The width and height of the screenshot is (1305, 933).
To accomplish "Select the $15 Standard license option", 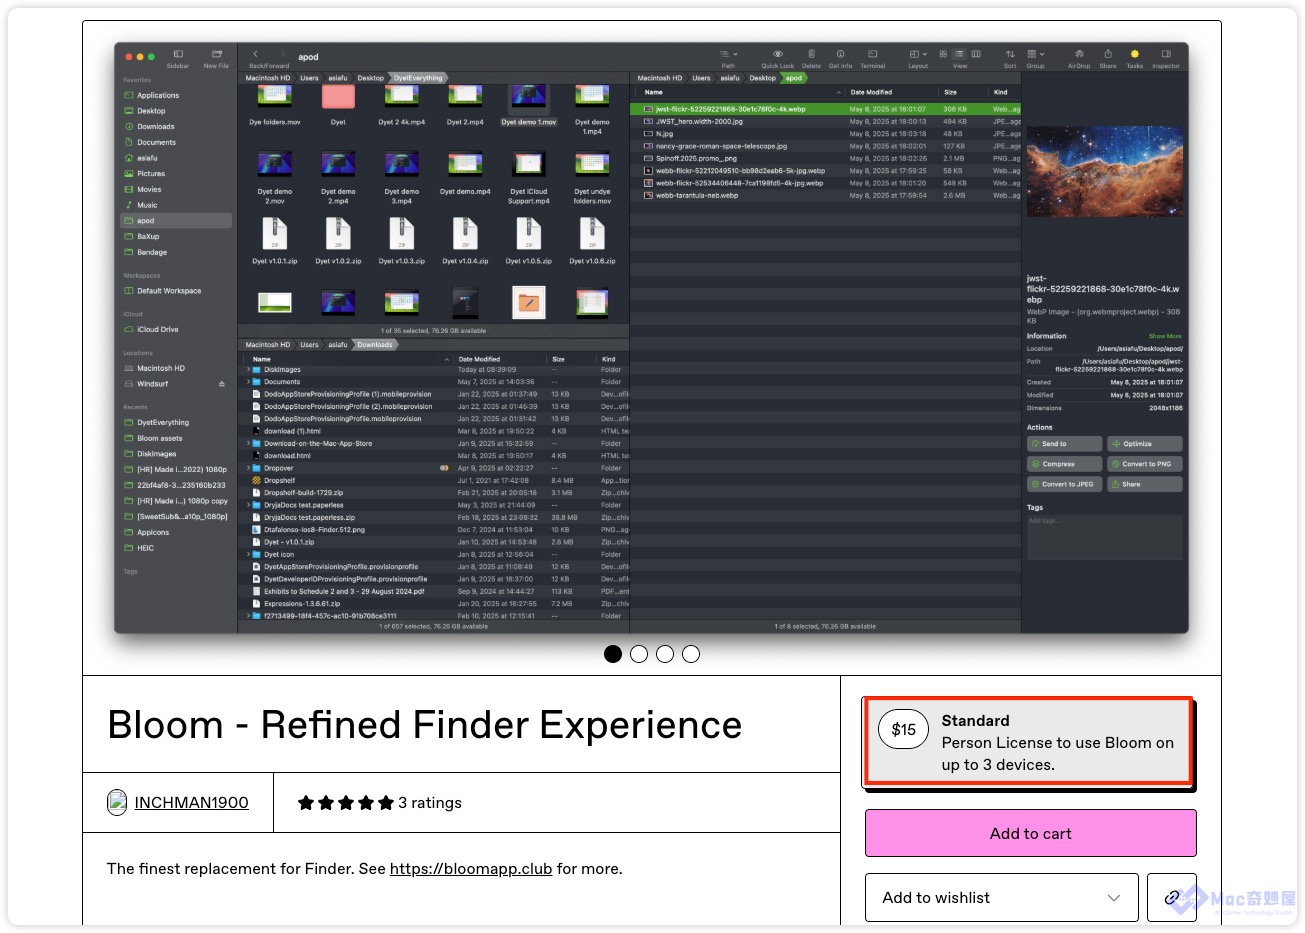I will point(1029,741).
